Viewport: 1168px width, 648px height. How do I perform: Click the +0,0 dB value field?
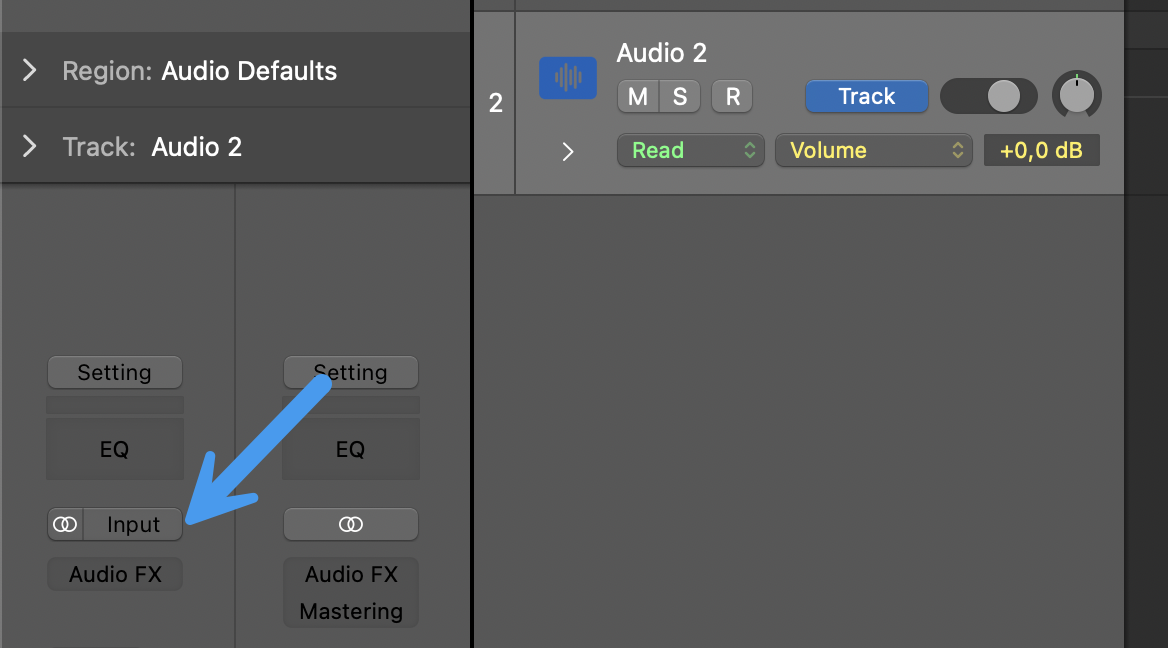click(1041, 151)
